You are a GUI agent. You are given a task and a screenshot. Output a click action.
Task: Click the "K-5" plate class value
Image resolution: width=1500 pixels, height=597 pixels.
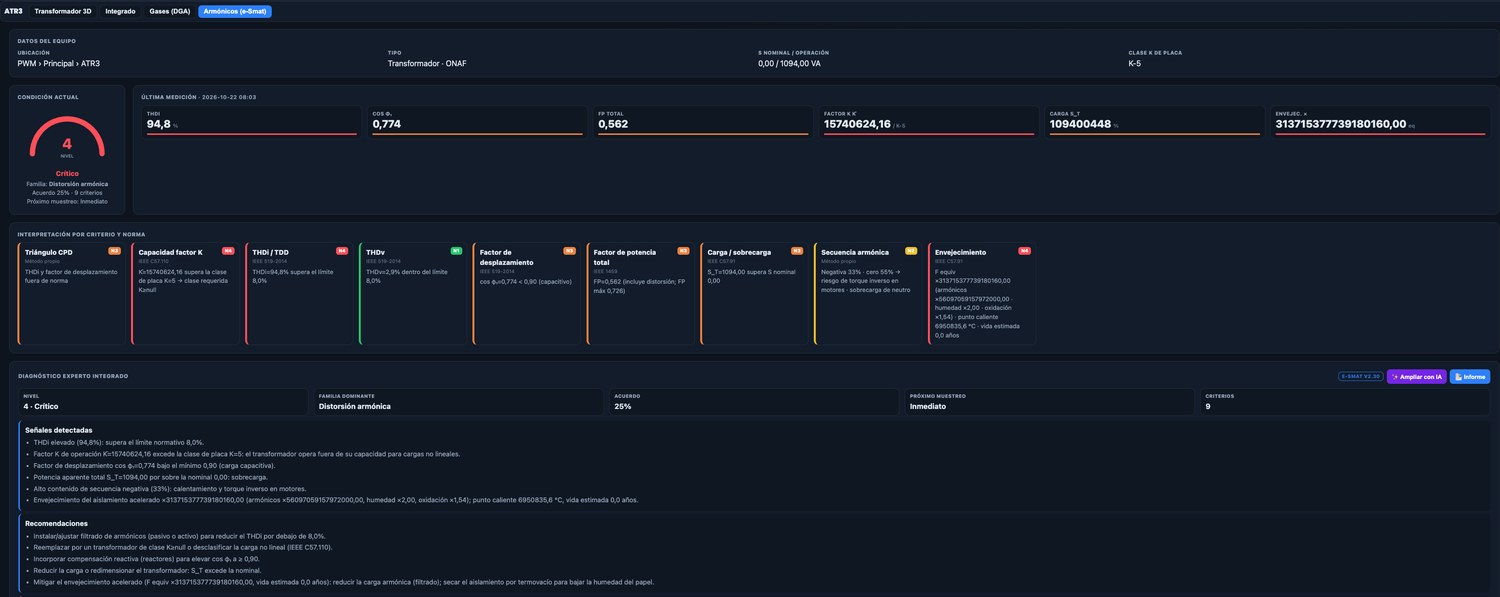(1134, 63)
